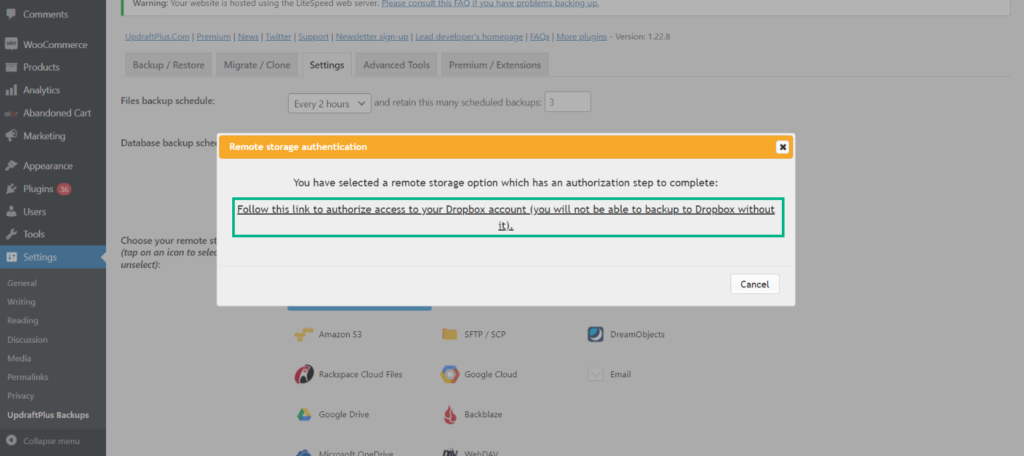Click the Plugins plug icon
Viewport: 1024px width, 456px height.
coord(11,189)
